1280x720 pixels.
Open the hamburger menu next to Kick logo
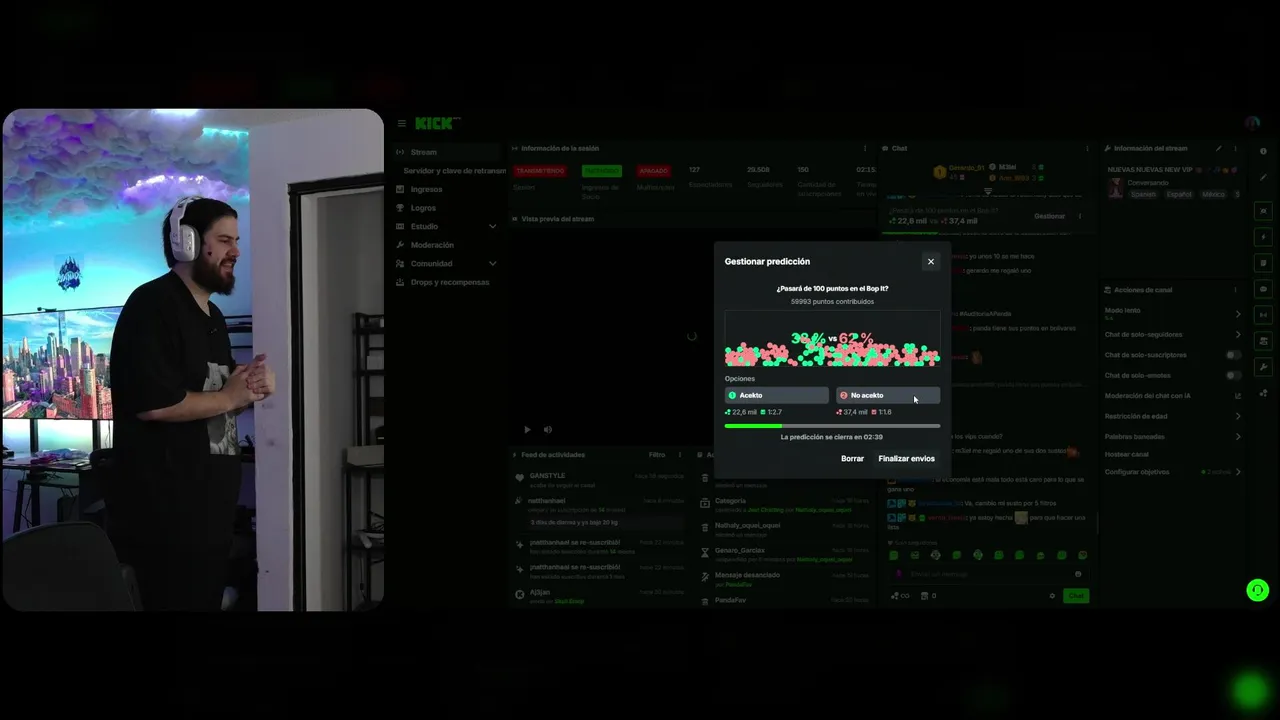point(401,124)
